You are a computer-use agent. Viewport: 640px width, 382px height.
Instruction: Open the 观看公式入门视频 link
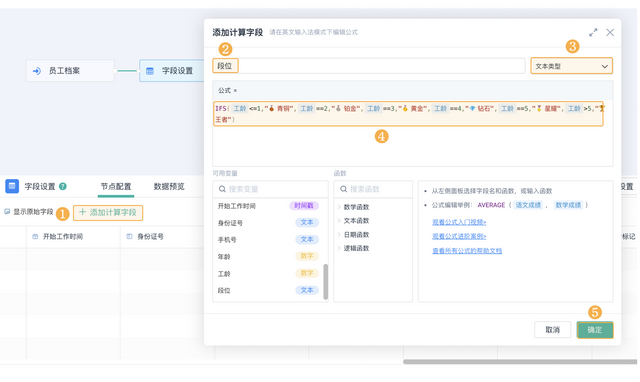tap(459, 222)
